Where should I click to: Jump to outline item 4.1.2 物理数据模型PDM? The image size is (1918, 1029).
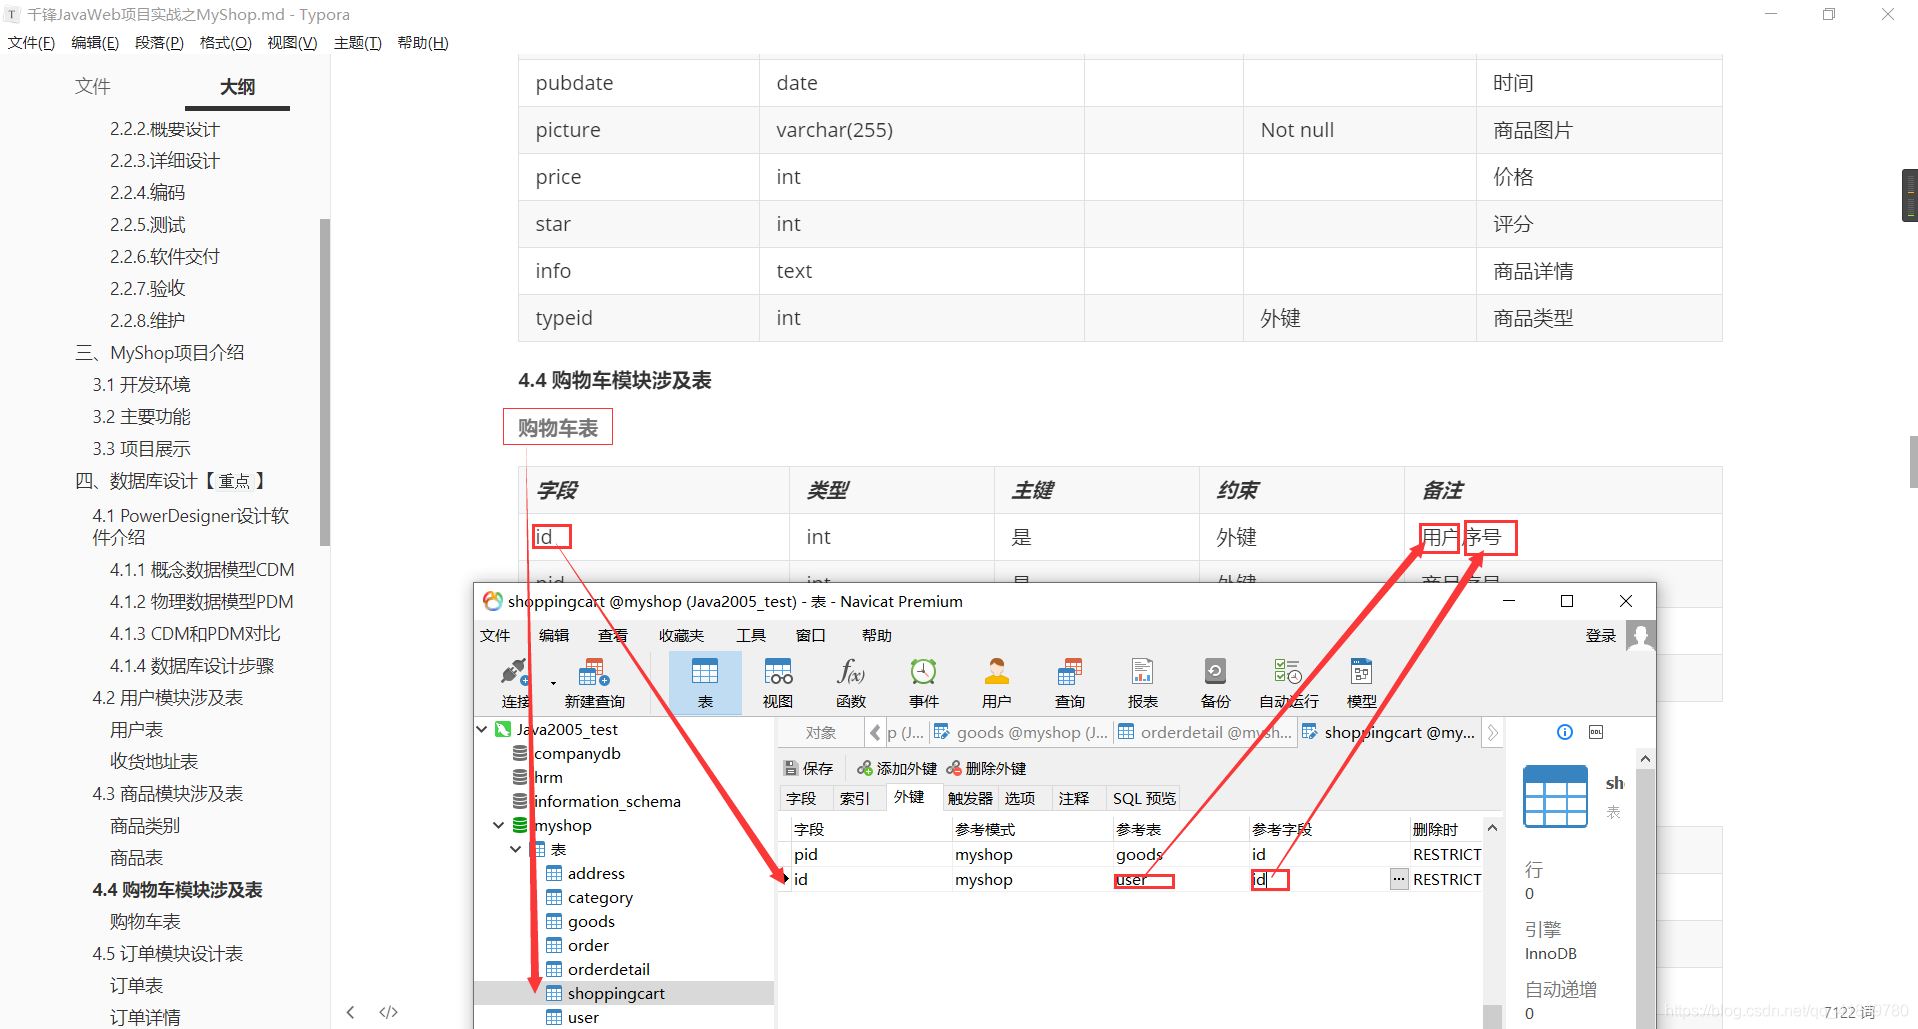(x=202, y=601)
